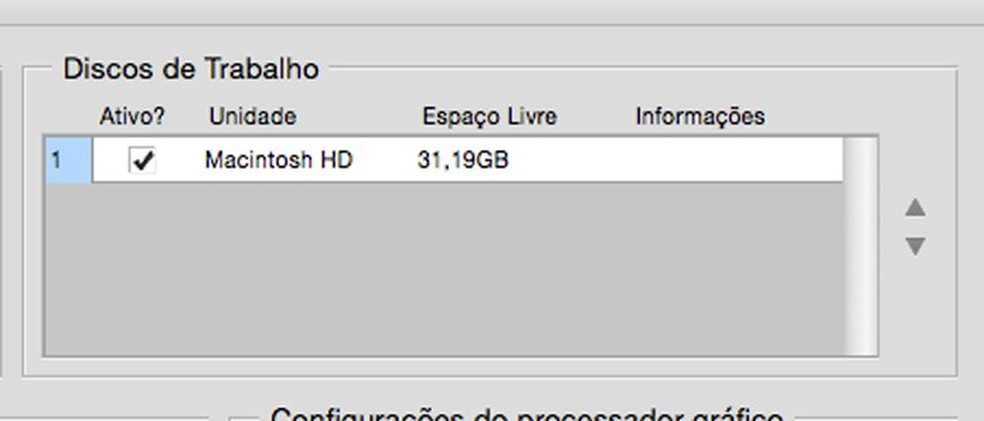Uncheck the Macintosh HD Ativo checkbox

point(142,161)
